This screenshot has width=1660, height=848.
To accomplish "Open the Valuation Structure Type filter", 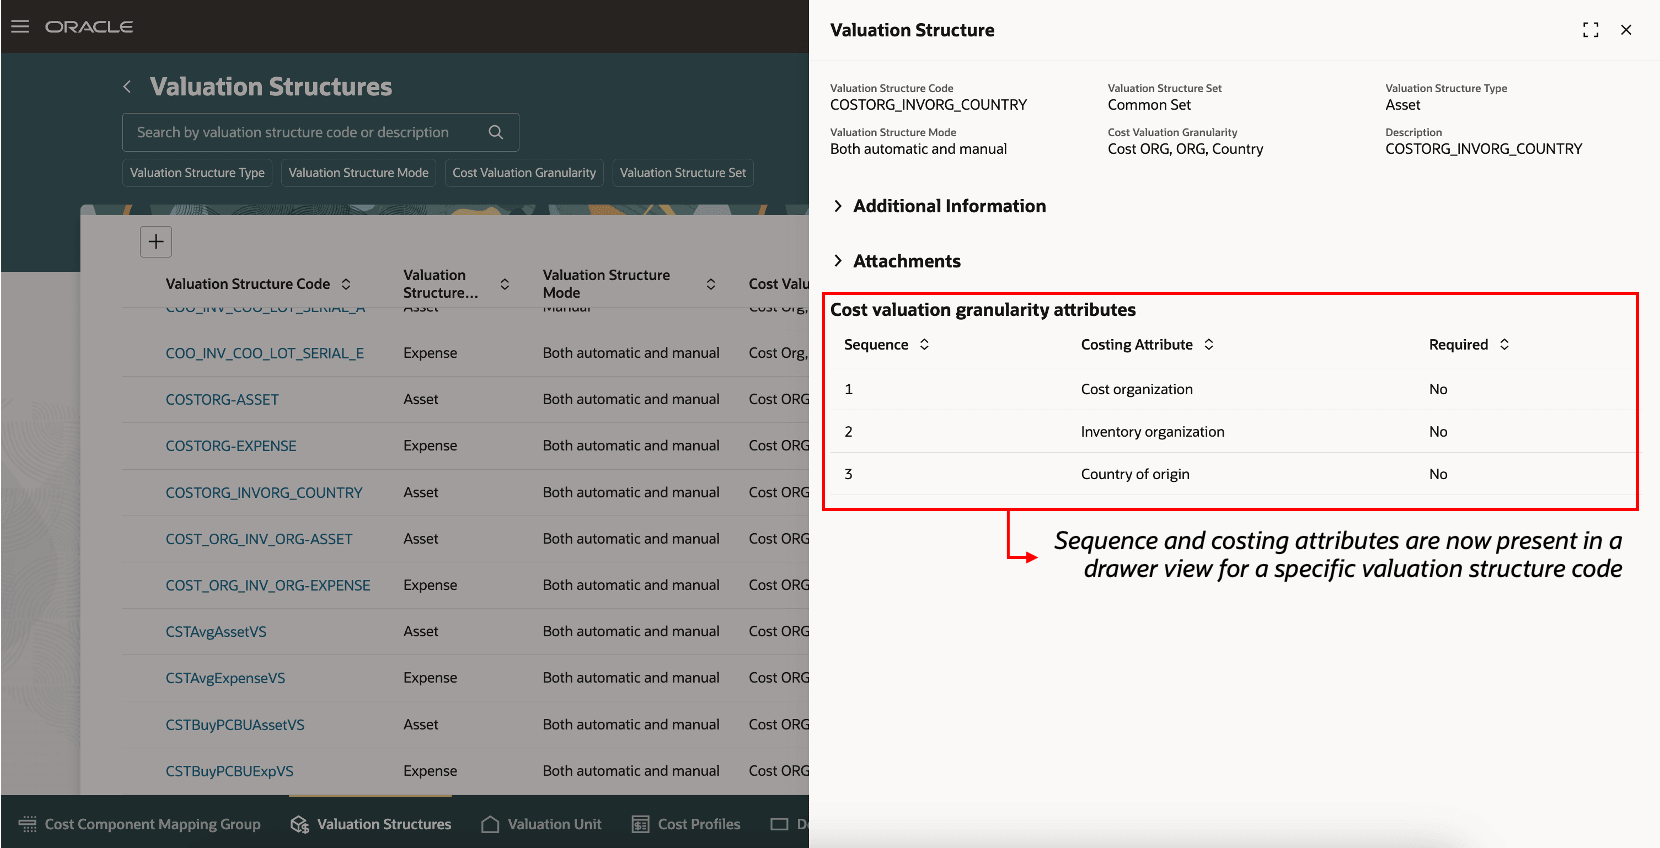I will click(x=197, y=173).
